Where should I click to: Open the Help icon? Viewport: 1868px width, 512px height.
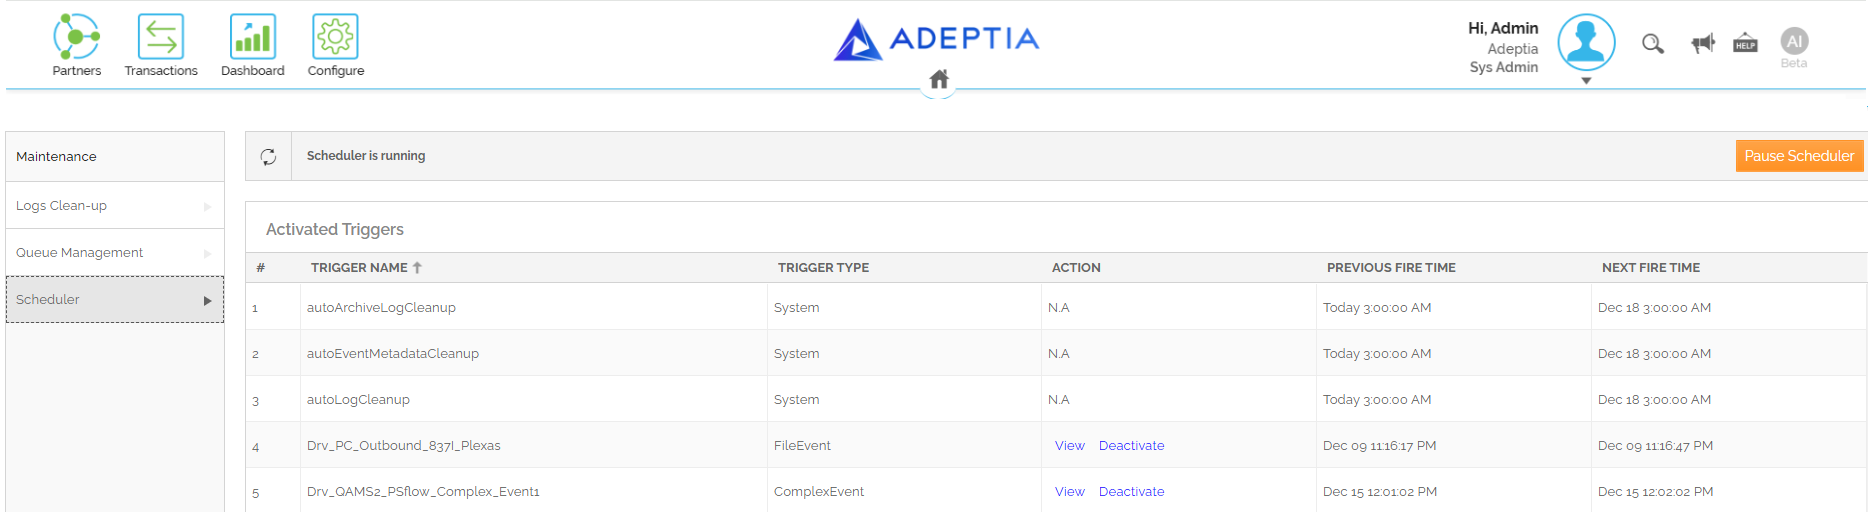(1745, 42)
